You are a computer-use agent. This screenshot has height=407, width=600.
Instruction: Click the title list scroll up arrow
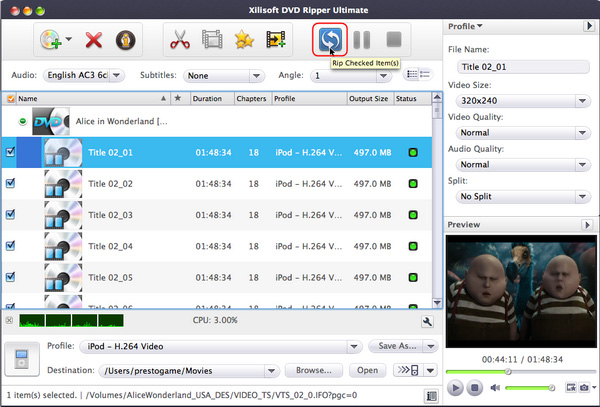click(437, 98)
